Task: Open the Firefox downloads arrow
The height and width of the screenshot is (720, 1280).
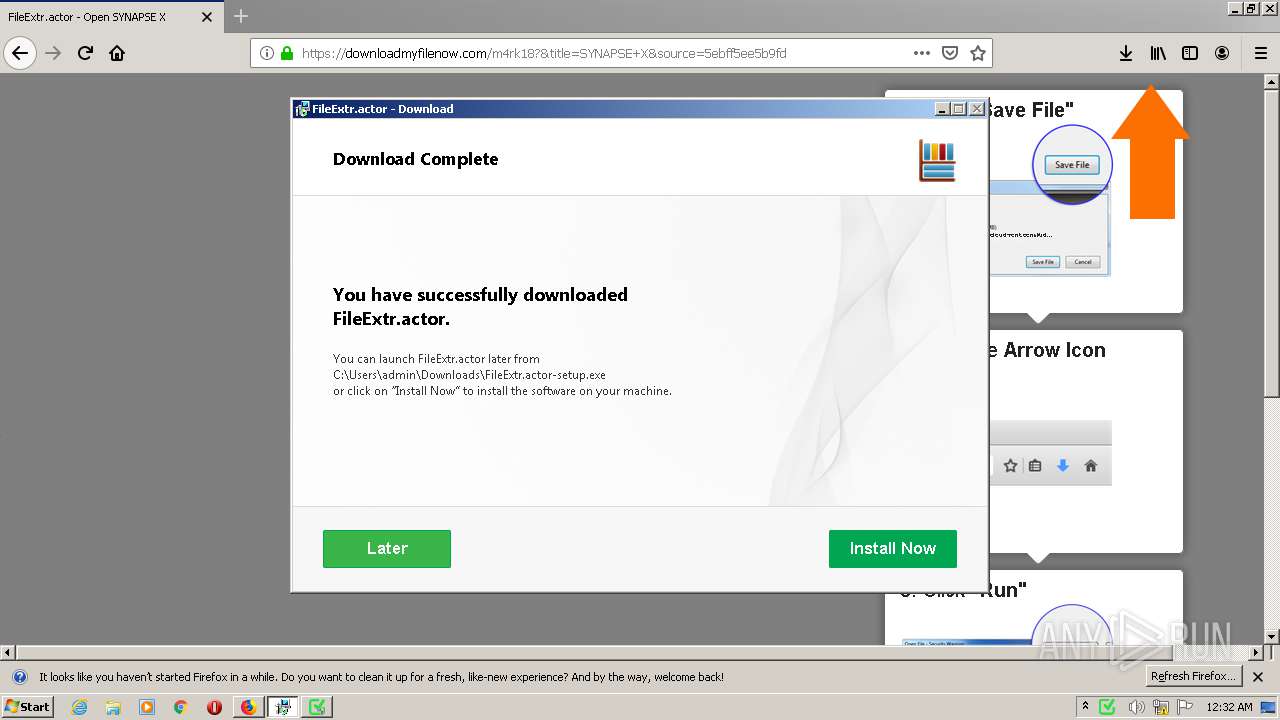Action: 1126,53
